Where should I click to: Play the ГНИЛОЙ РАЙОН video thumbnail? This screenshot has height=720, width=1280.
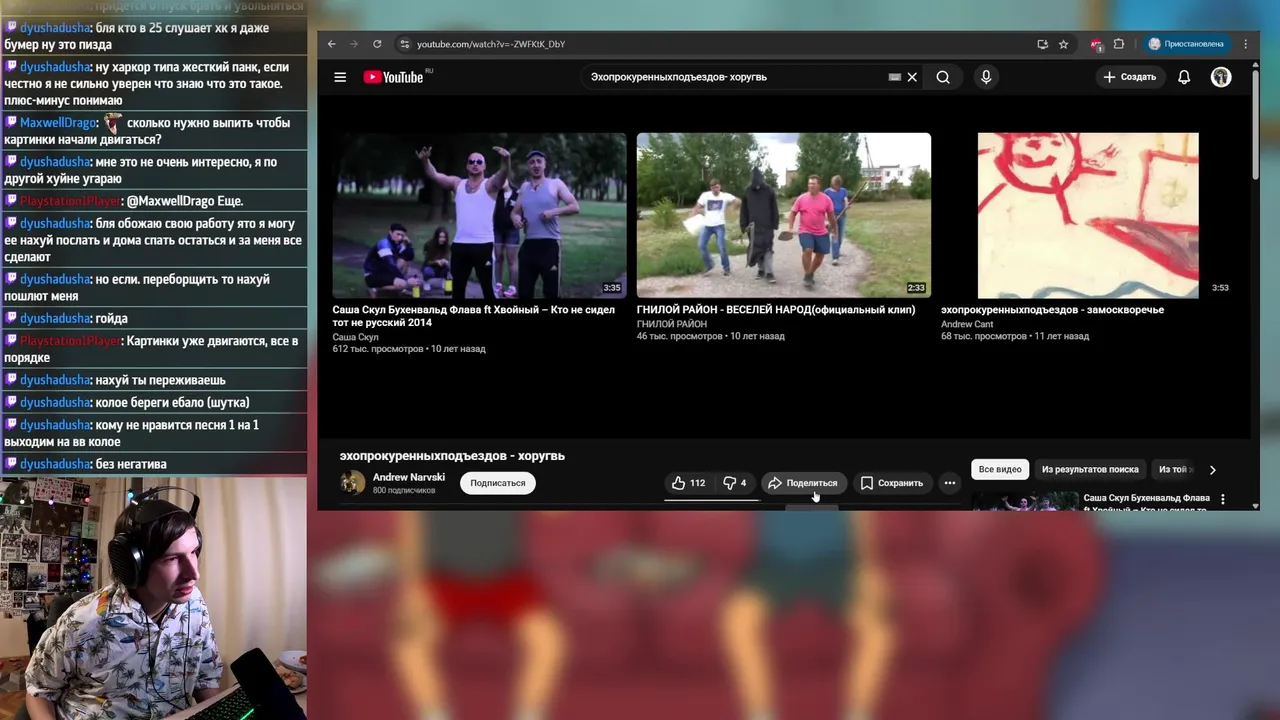point(783,215)
